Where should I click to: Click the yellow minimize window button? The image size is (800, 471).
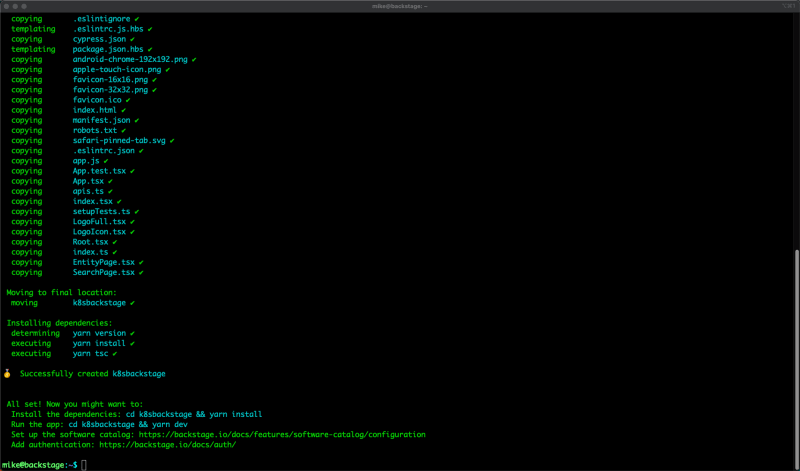(x=15, y=6)
